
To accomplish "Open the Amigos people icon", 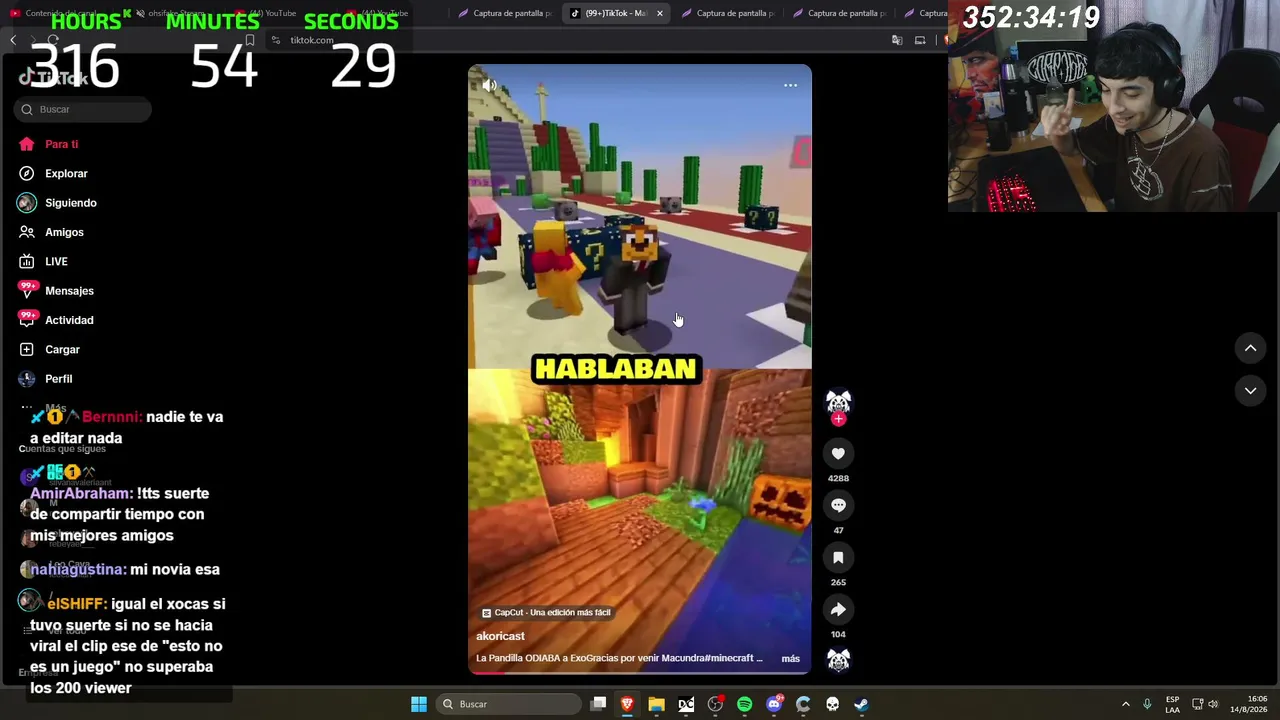I will [27, 232].
